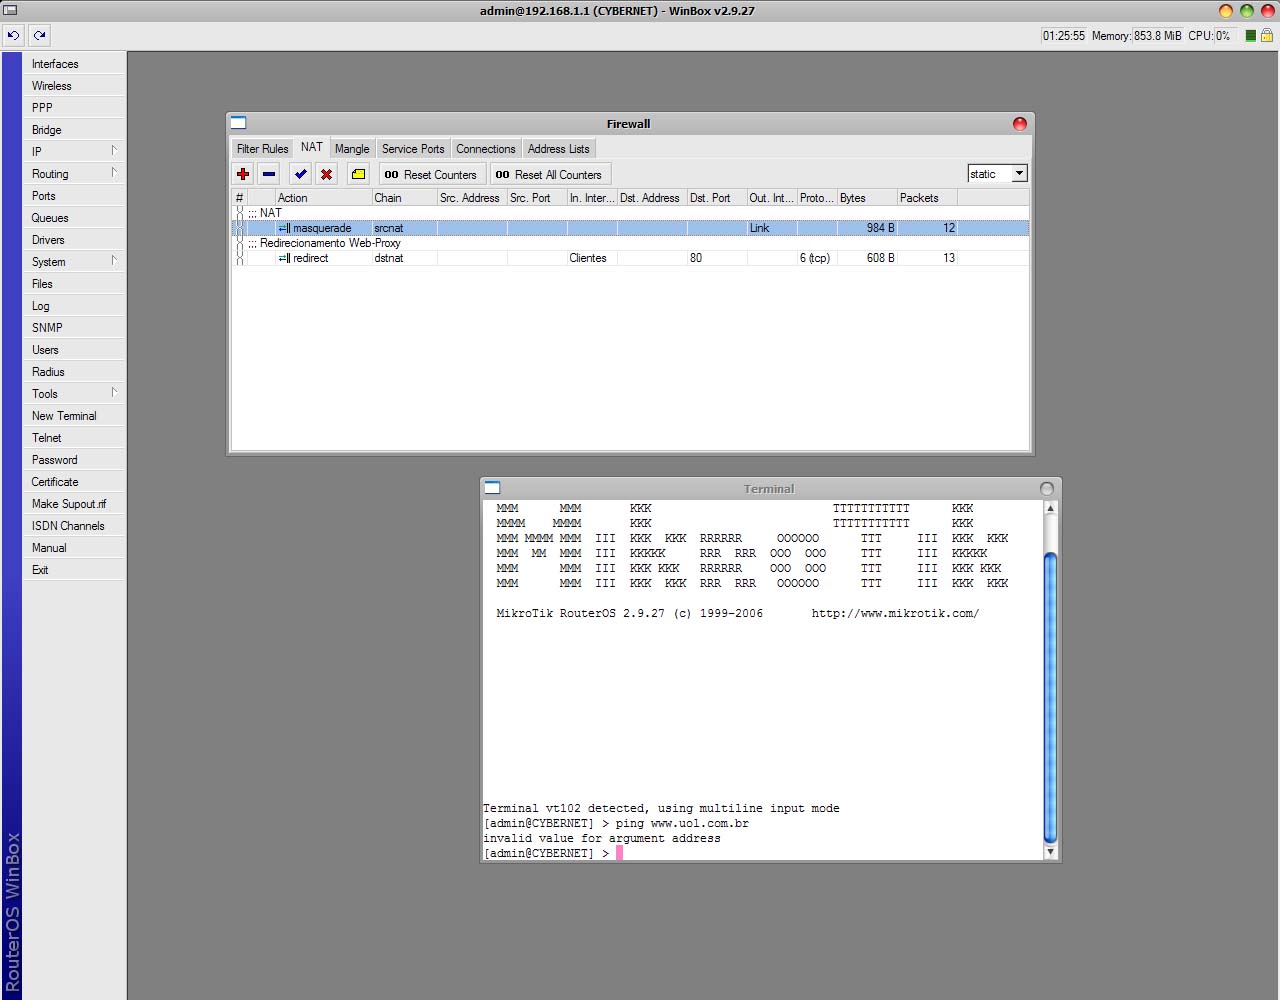Click the Redo arrow in the WinBox toolbar
Screen dimensions: 1280x1000
pos(39,35)
